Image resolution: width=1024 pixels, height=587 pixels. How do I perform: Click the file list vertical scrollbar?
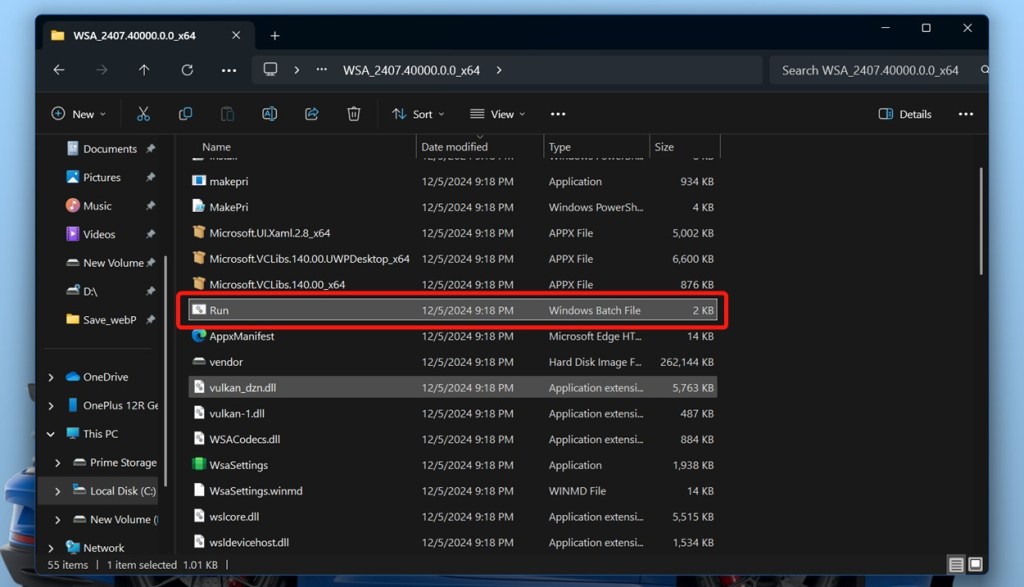[x=980, y=221]
